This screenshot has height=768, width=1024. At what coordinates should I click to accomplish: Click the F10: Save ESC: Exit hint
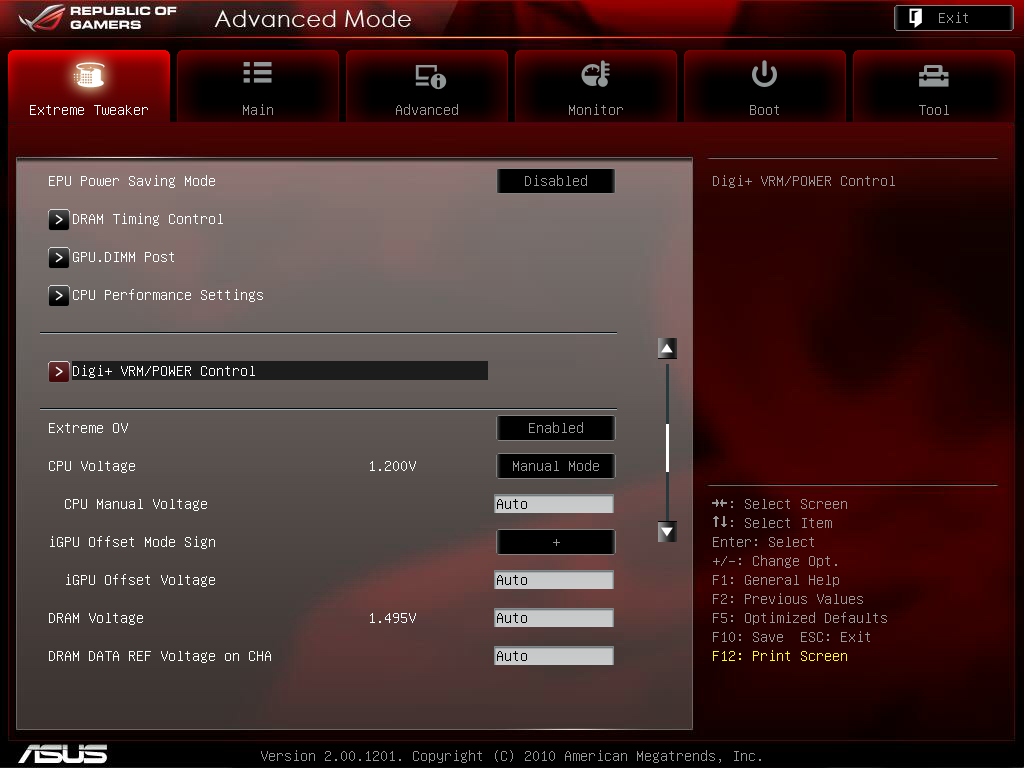[x=792, y=637]
